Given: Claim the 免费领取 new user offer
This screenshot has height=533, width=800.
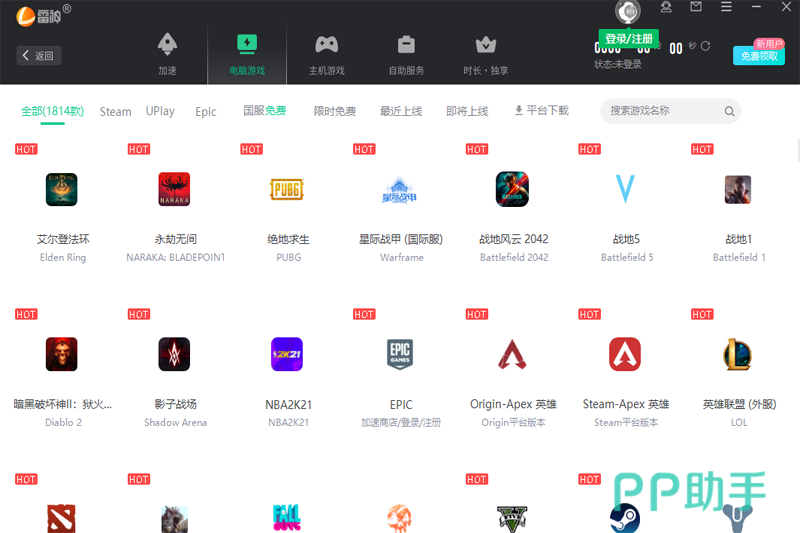Looking at the screenshot, I should click(759, 56).
